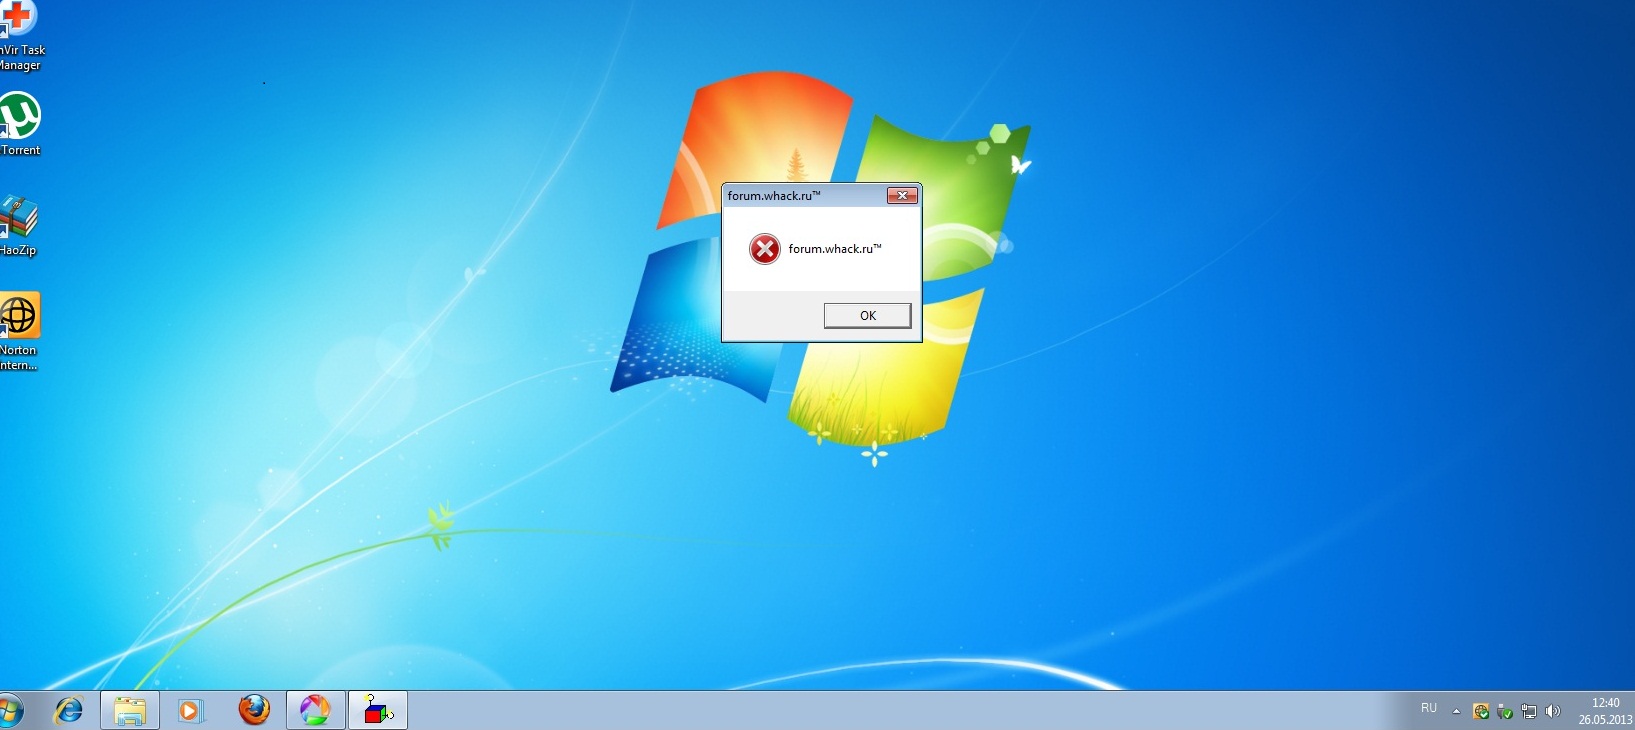The width and height of the screenshot is (1635, 730).
Task: Open Windows Explorer from the taskbar
Action: click(130, 711)
